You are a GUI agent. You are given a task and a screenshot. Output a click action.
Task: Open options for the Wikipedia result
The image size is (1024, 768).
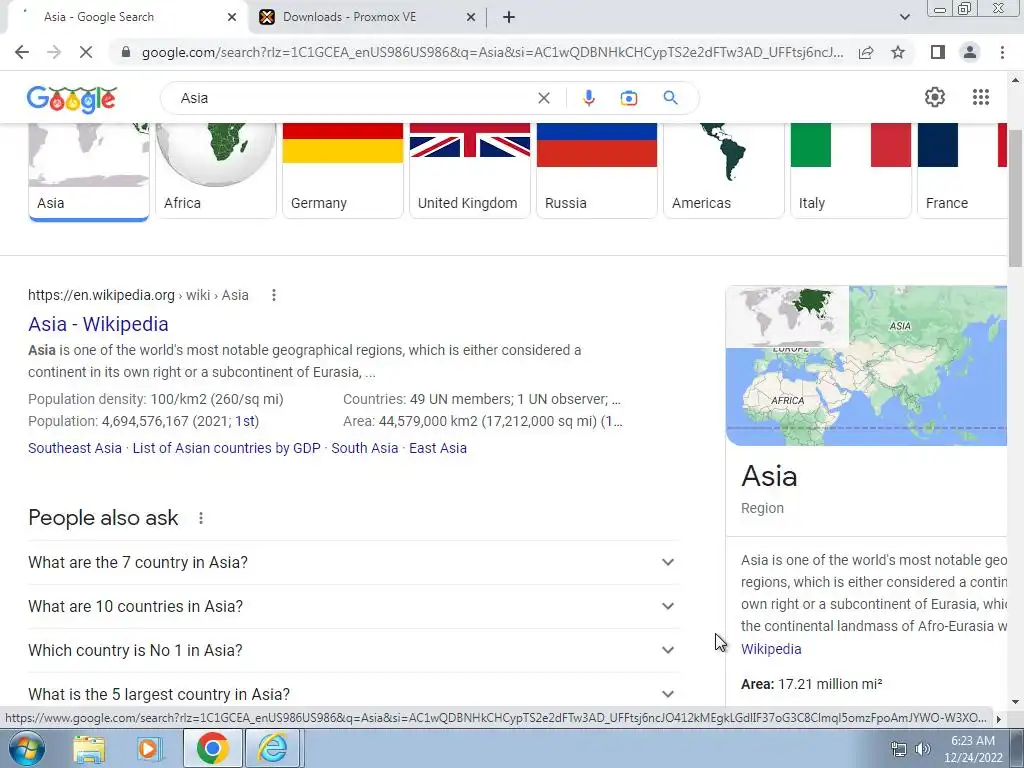274,295
